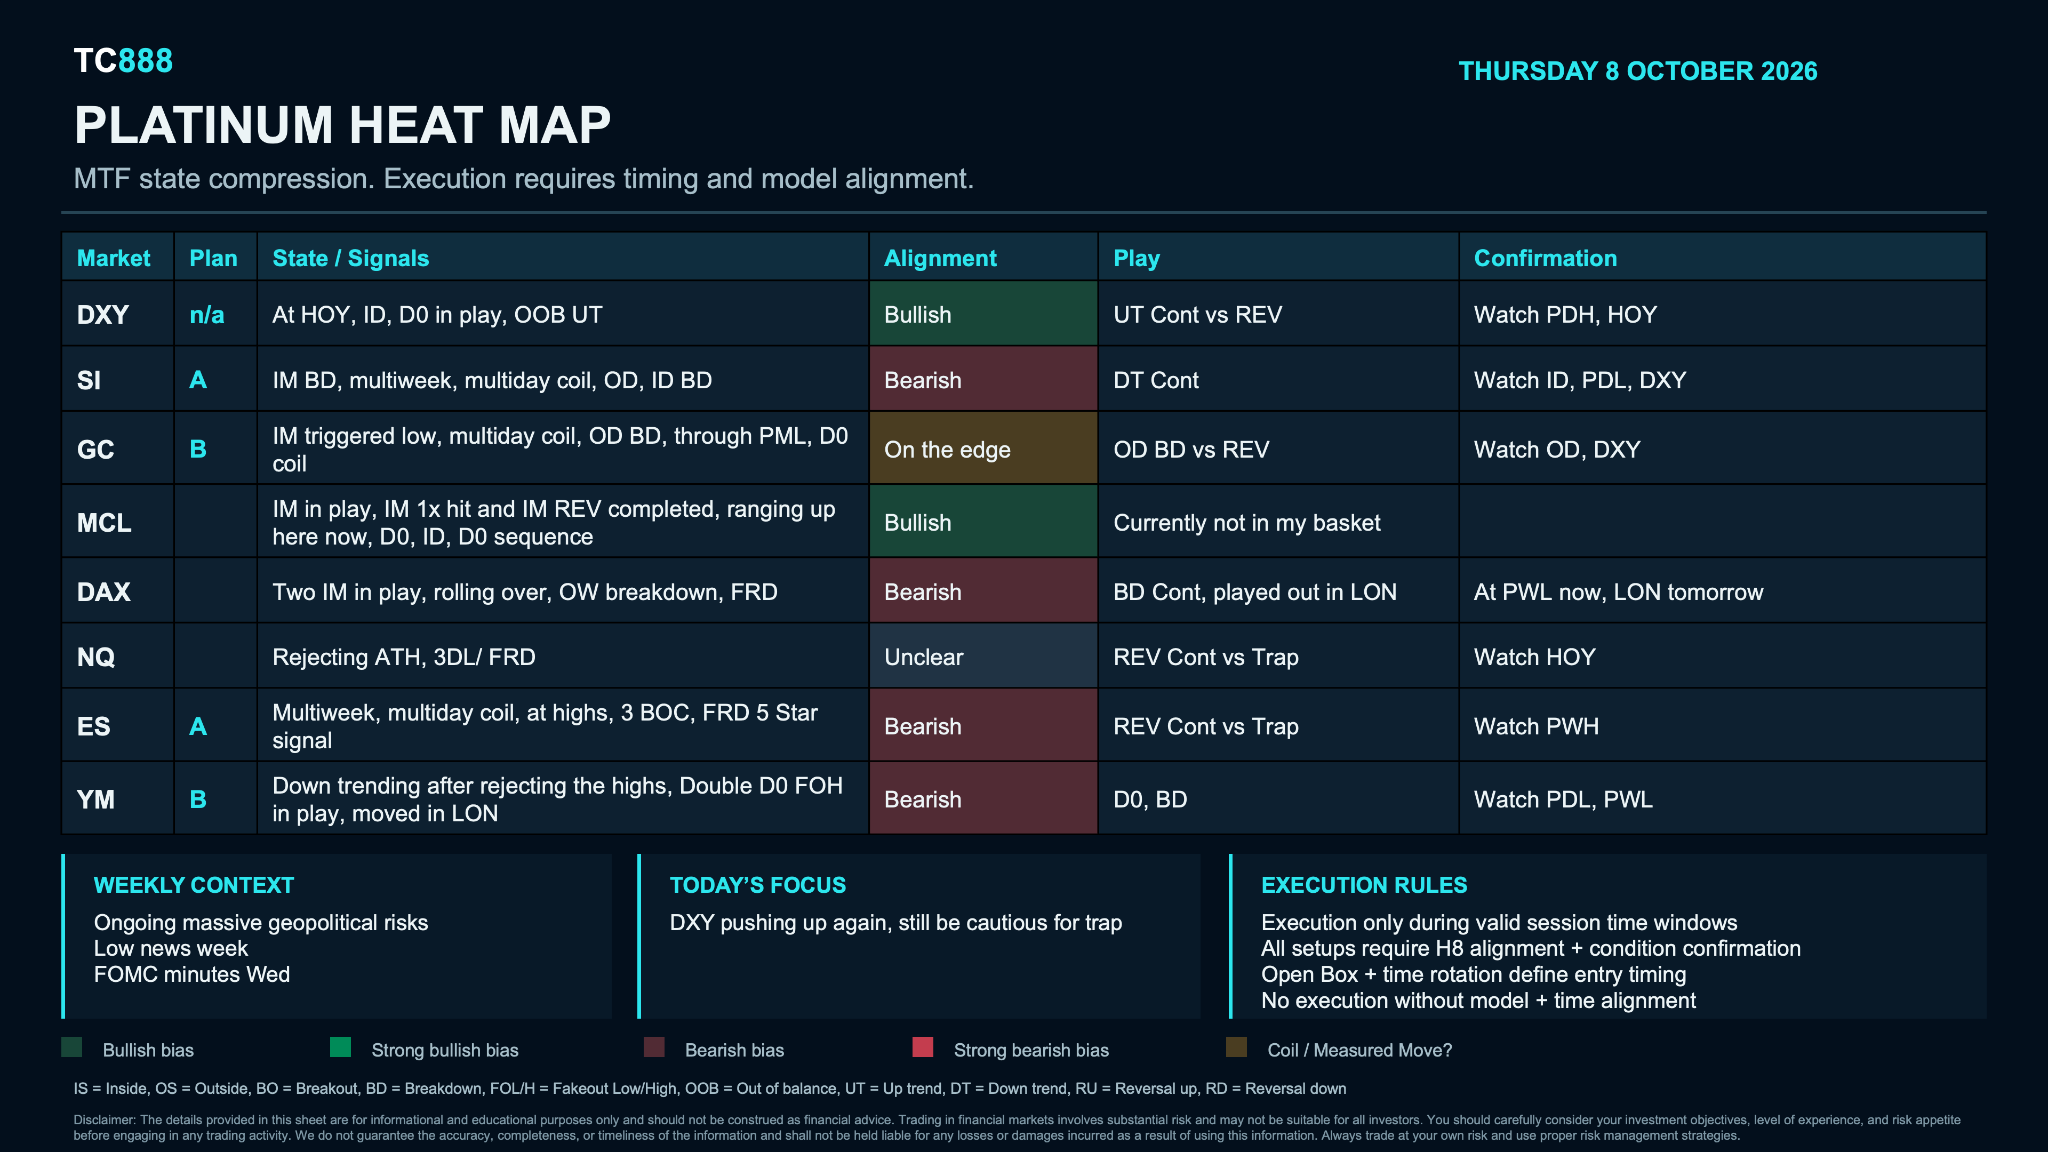Click 'Rejecting ATH, 3DL/ FRD' state cell

click(563, 656)
